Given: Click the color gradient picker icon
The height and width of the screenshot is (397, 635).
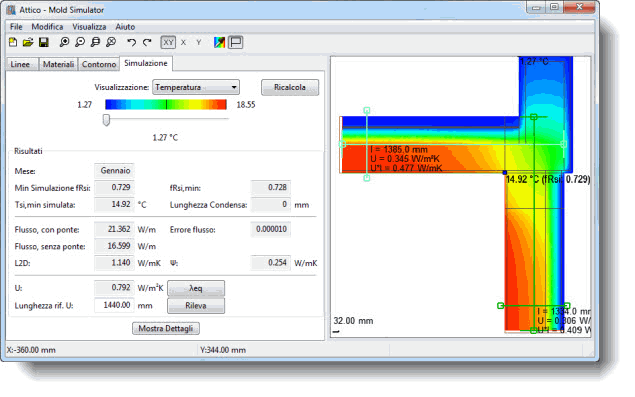Looking at the screenshot, I should 219,42.
